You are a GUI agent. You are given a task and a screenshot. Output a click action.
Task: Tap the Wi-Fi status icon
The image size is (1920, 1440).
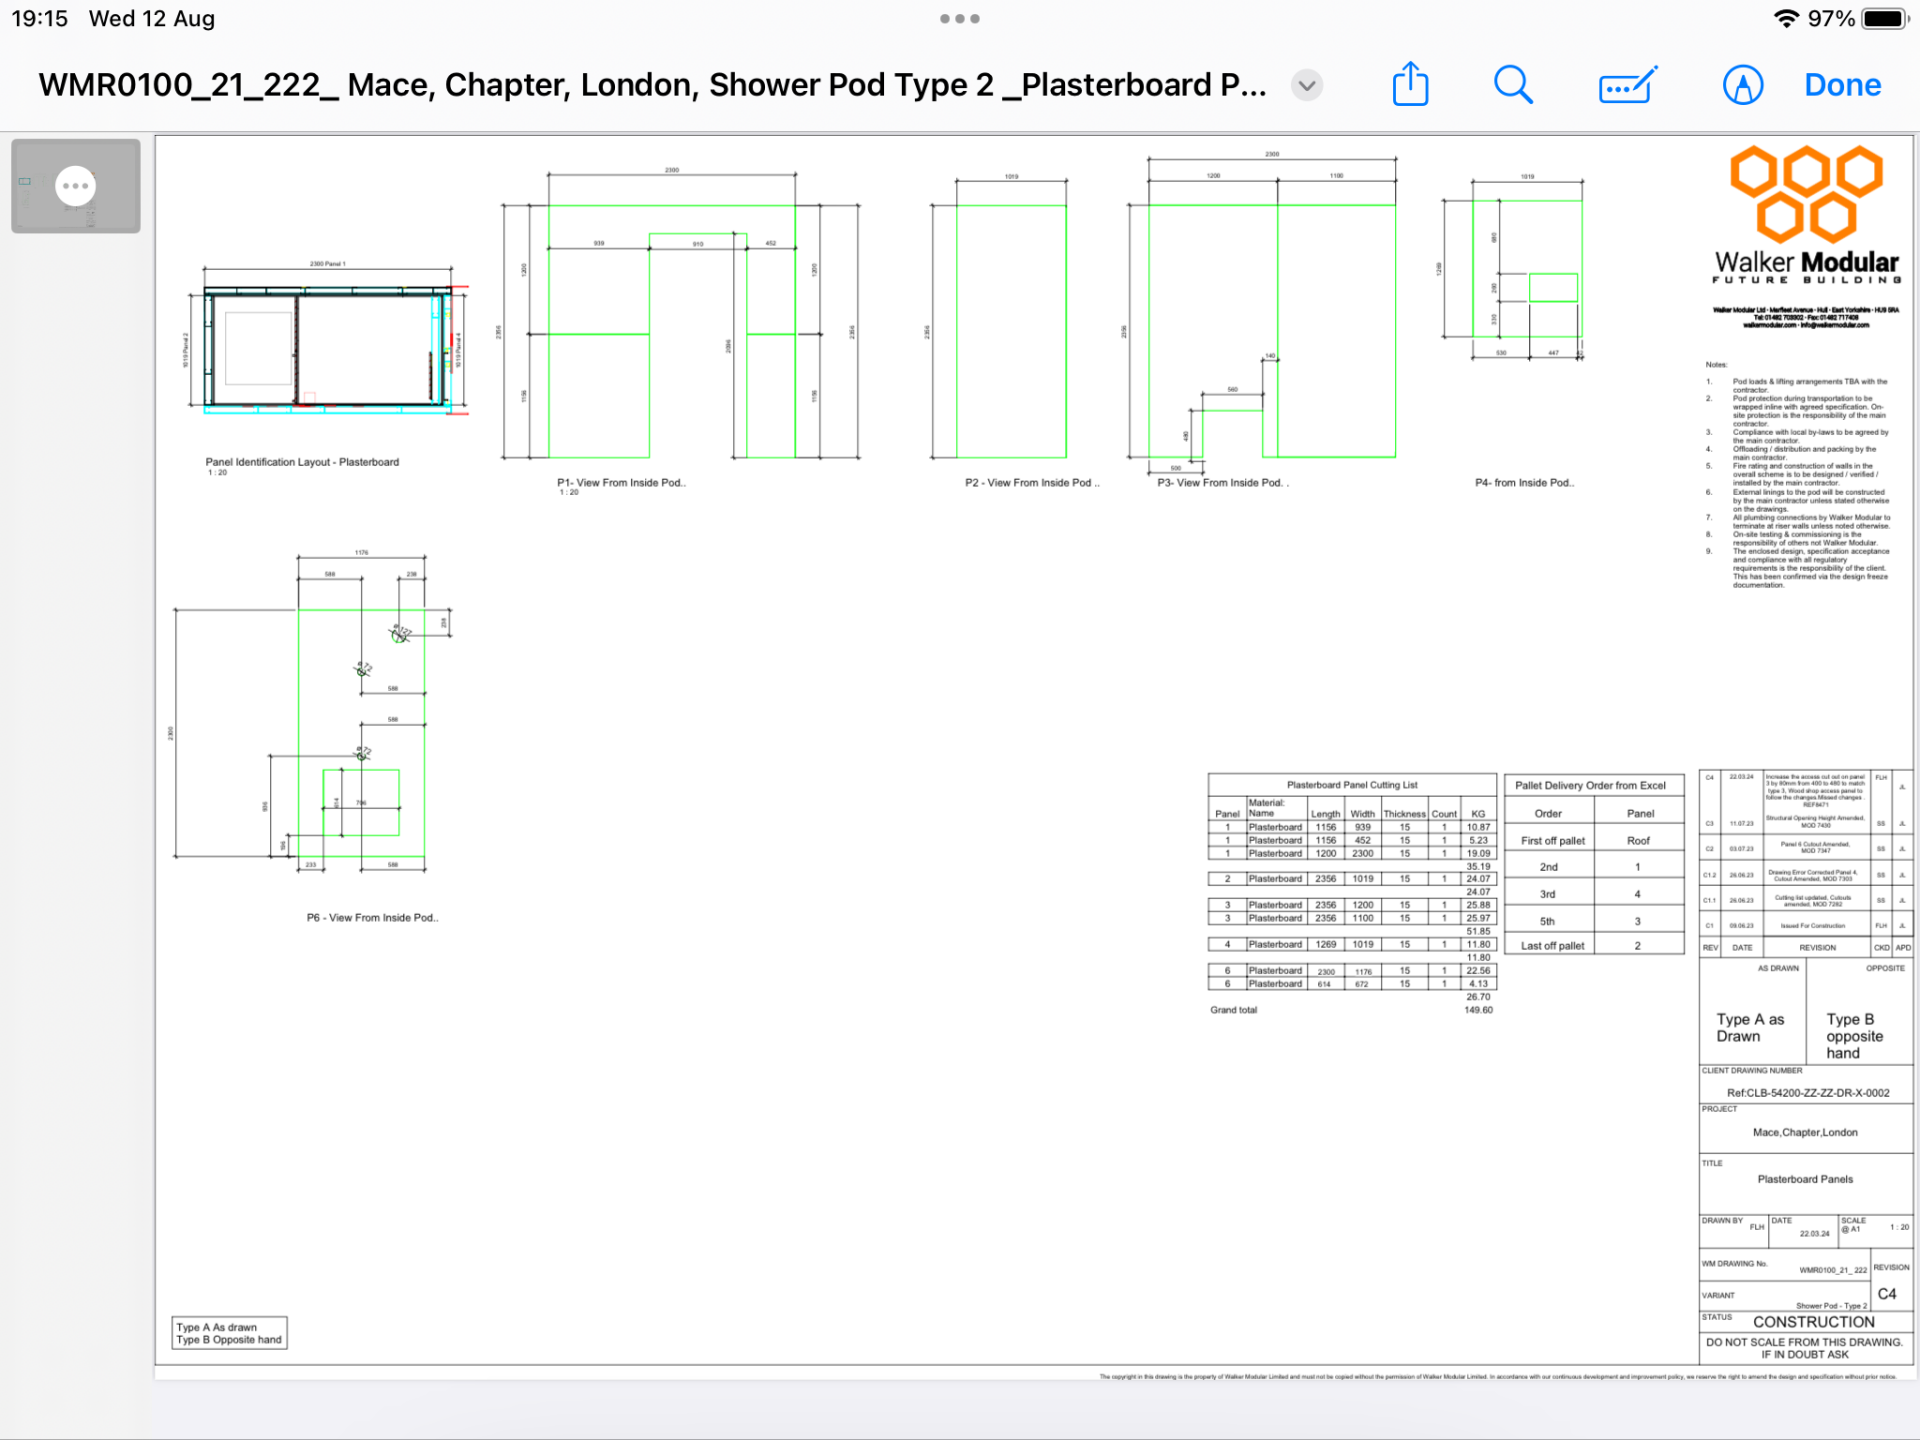coord(1785,18)
